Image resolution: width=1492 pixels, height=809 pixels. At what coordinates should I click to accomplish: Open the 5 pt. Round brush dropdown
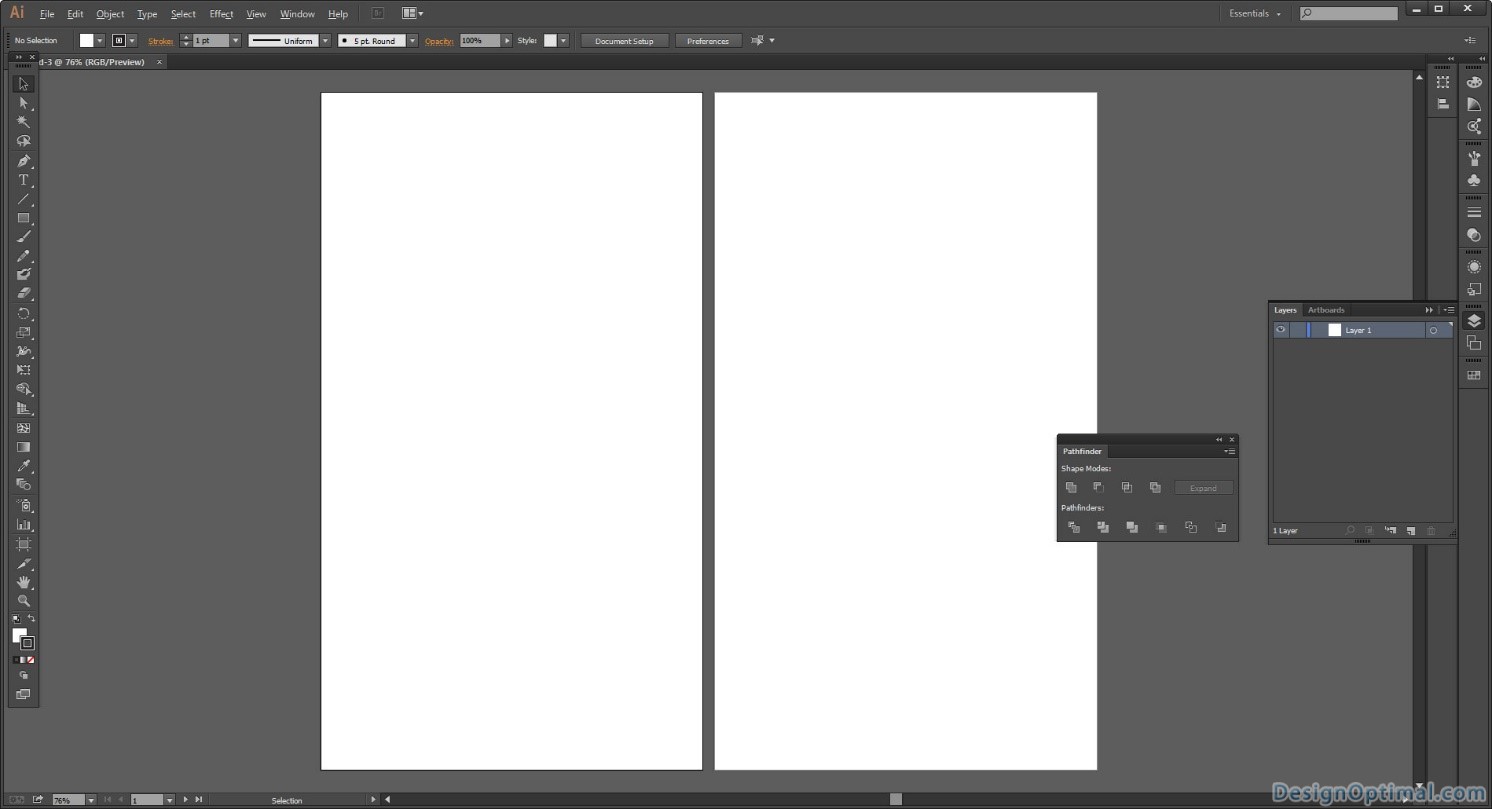(412, 41)
